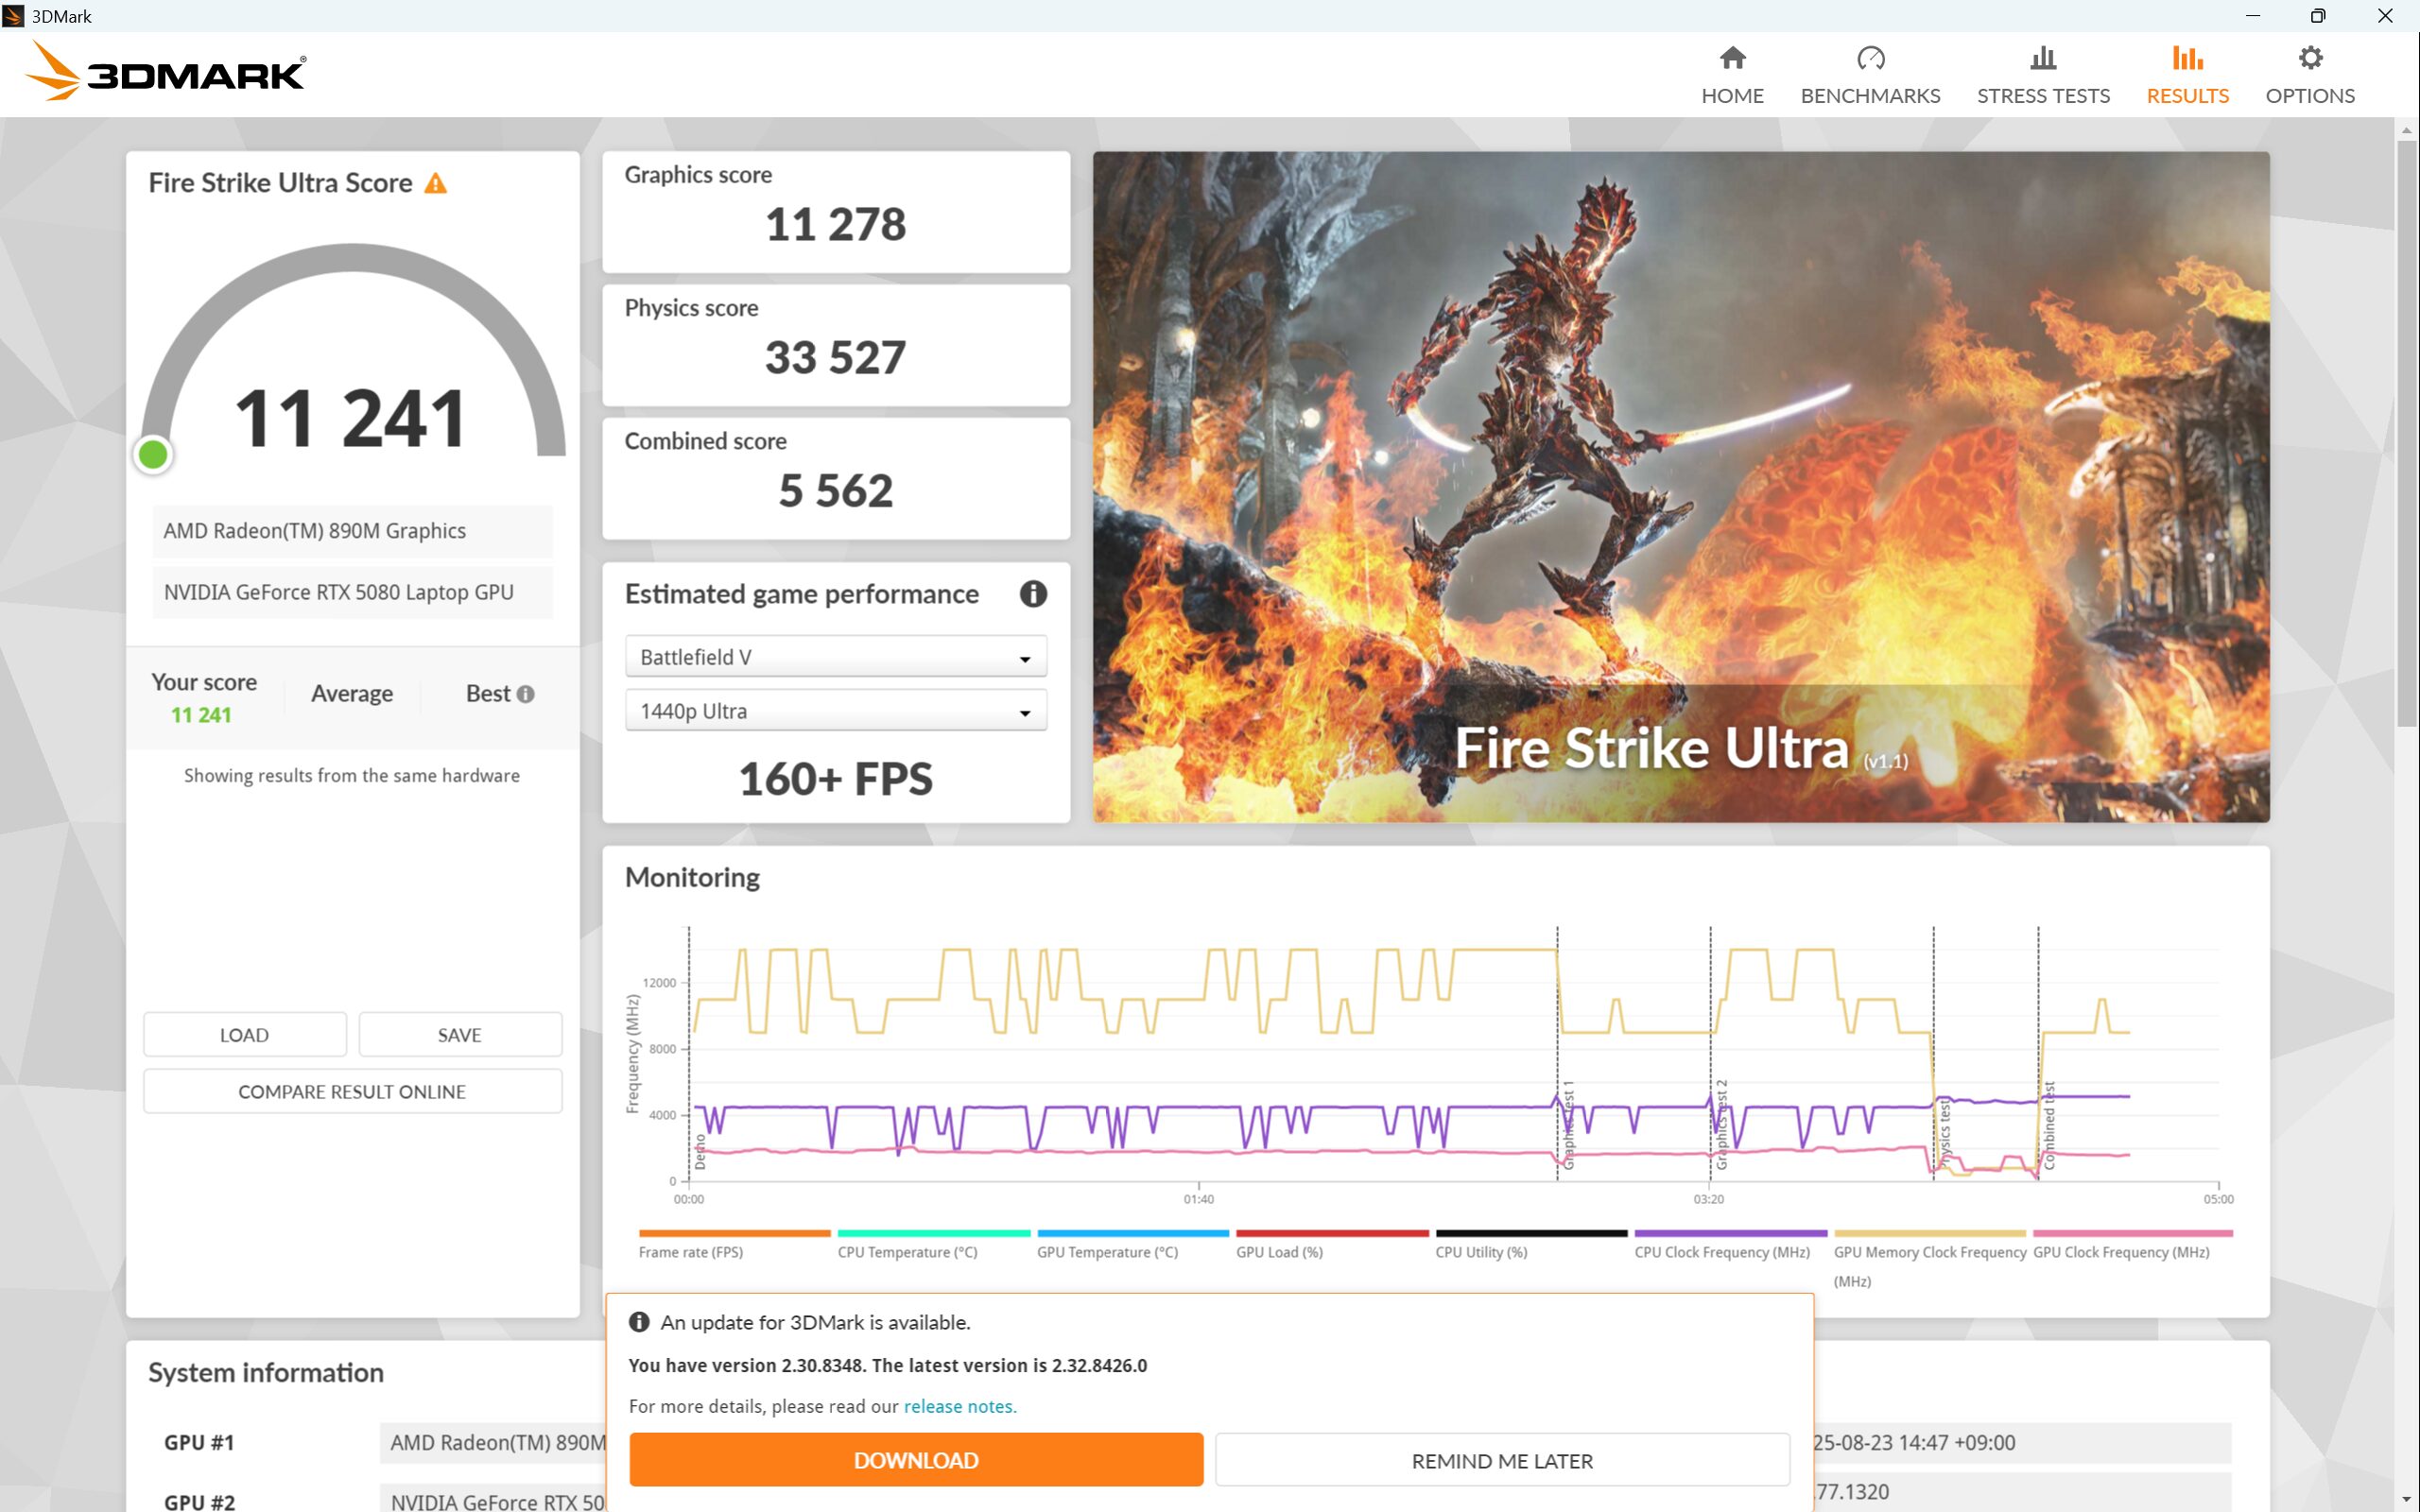Click the orange DOWNLOAD button
This screenshot has height=1512, width=2420.
tap(916, 1460)
